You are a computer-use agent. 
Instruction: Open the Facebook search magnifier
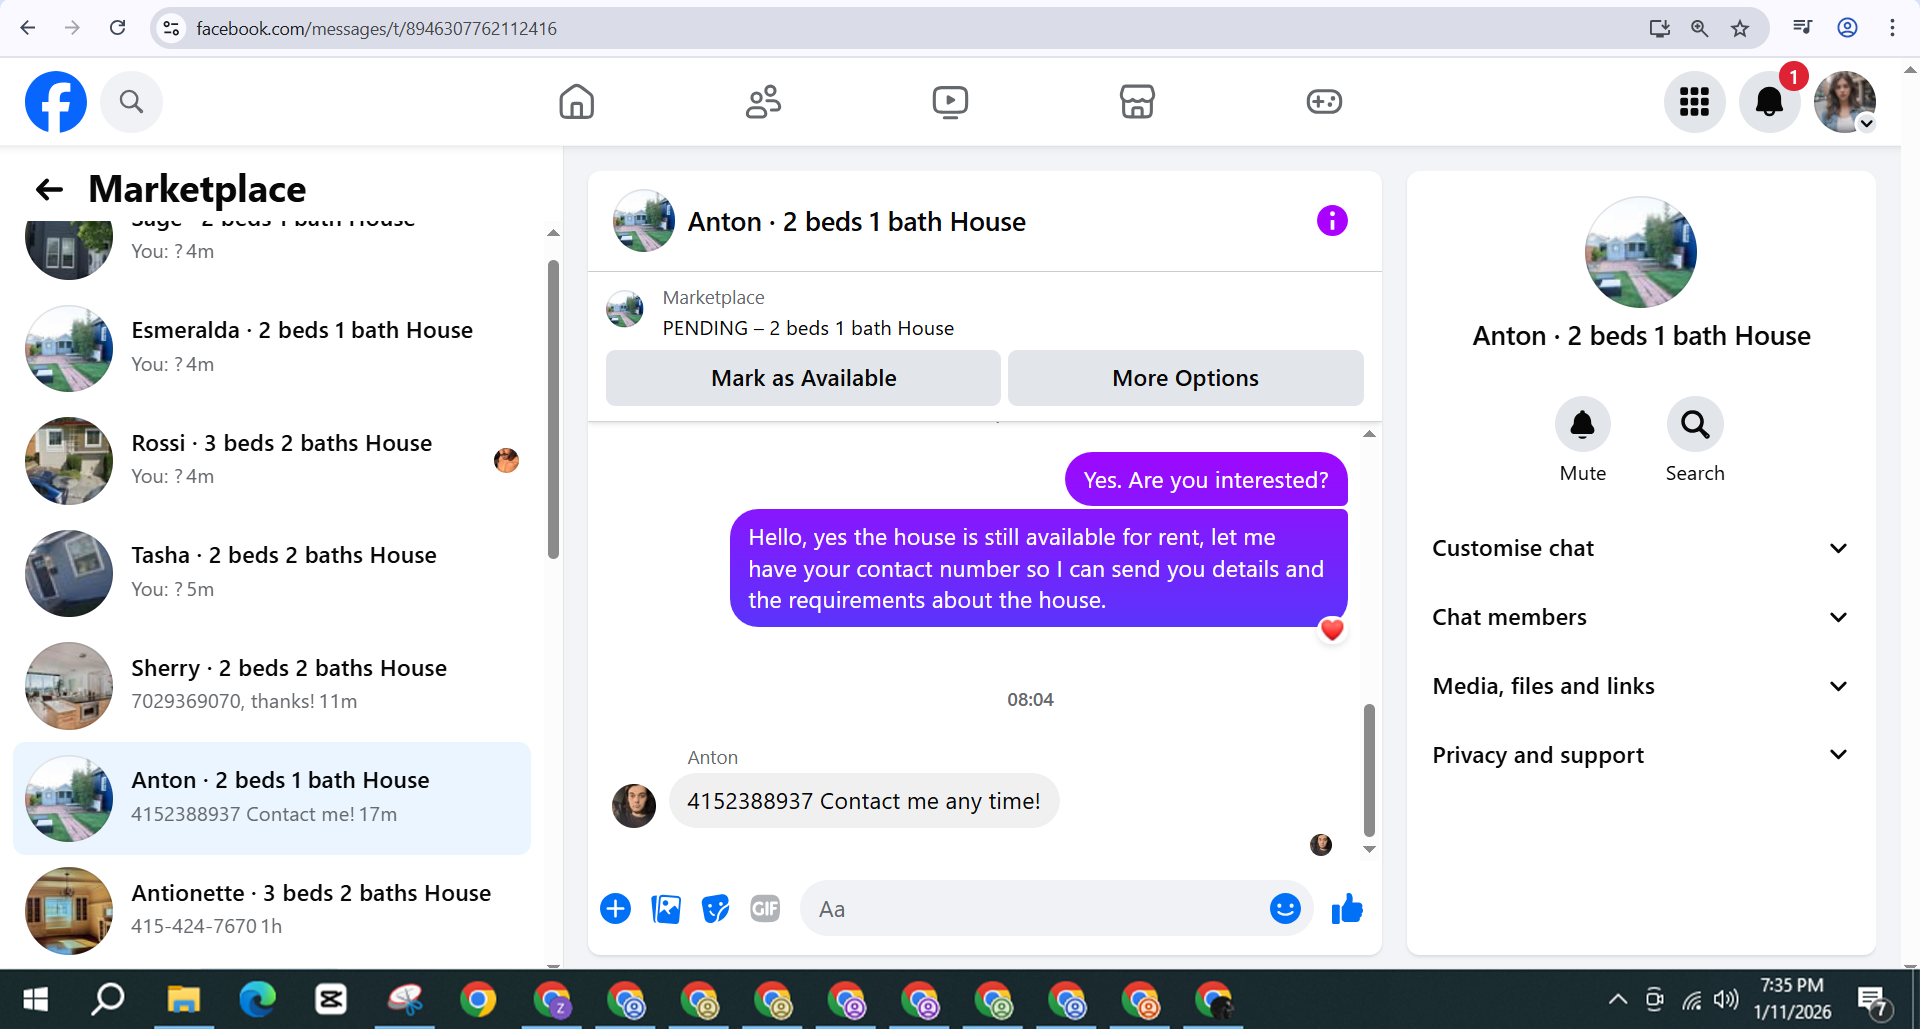click(x=131, y=102)
